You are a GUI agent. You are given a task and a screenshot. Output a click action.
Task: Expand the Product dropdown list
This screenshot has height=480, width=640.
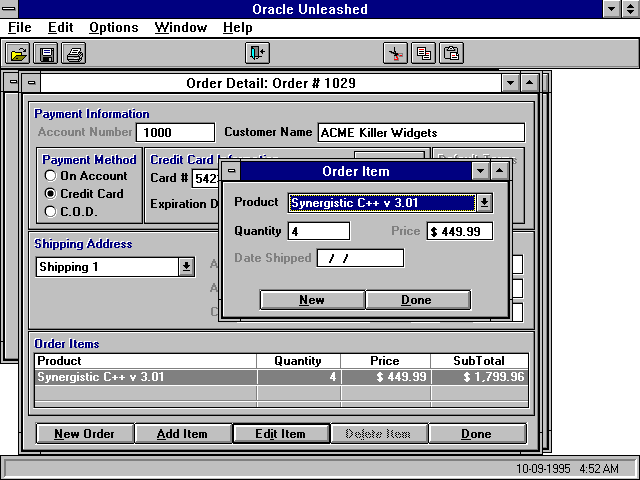click(x=484, y=203)
